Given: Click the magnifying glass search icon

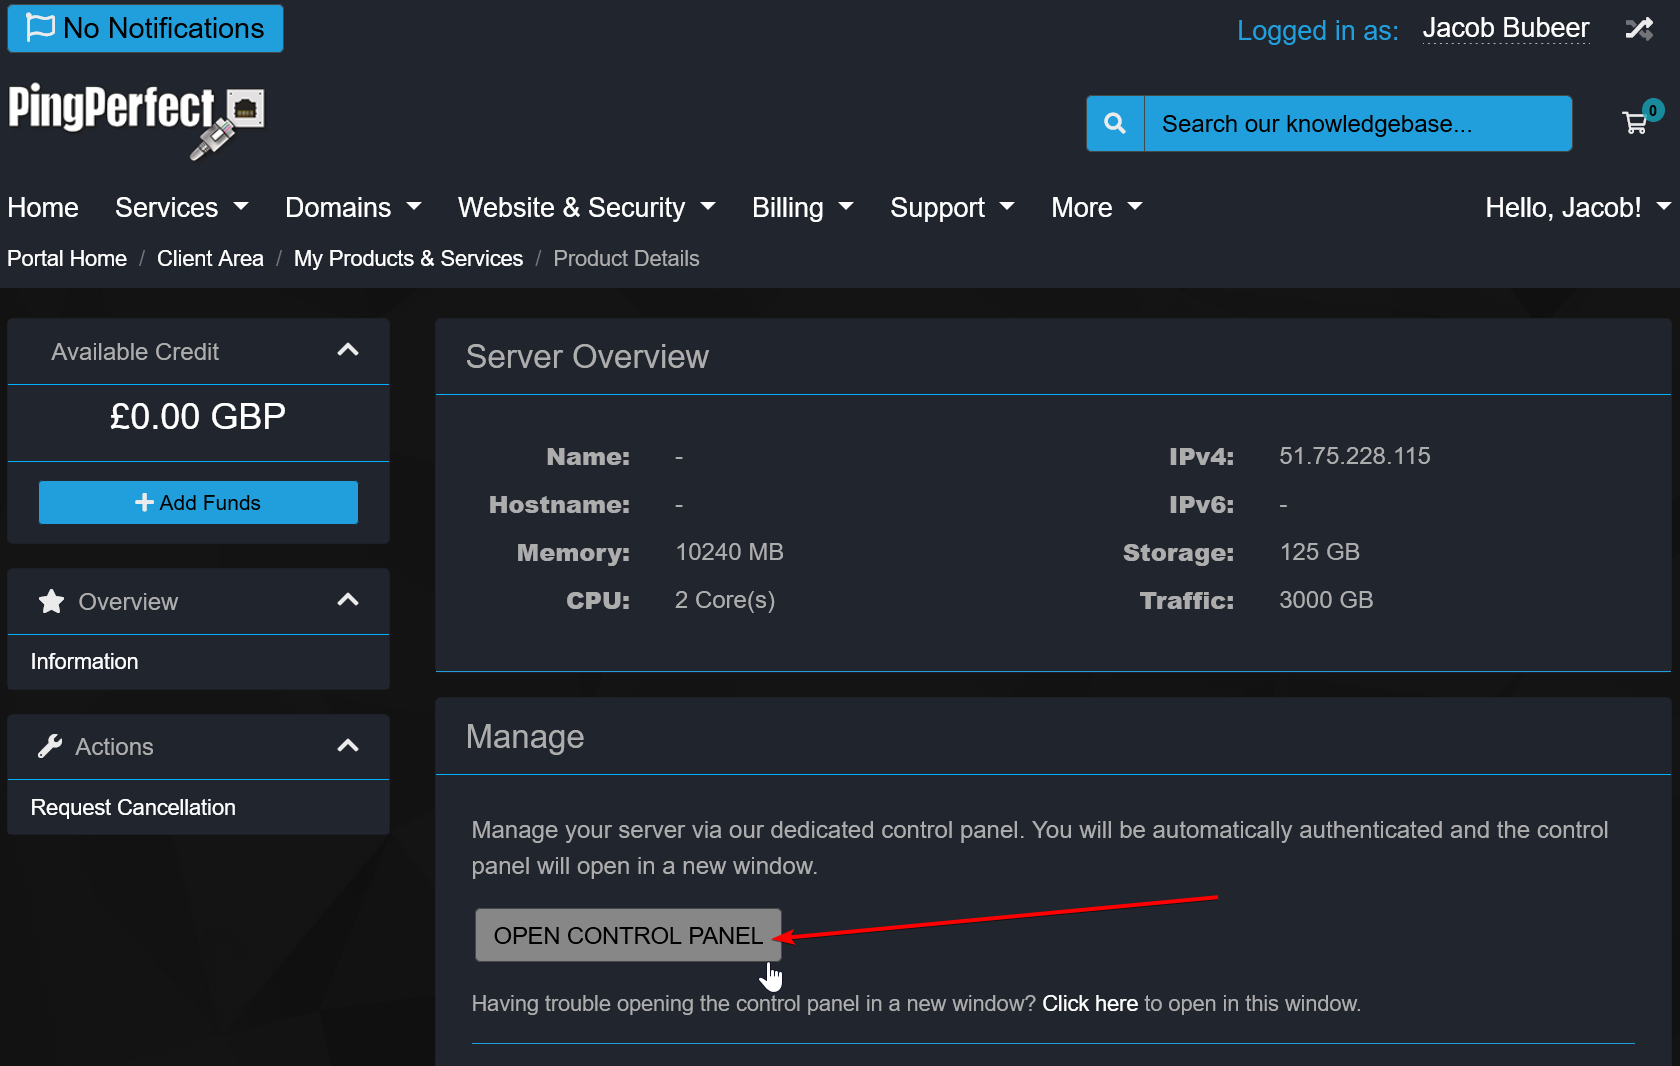Looking at the screenshot, I should click(x=1115, y=124).
